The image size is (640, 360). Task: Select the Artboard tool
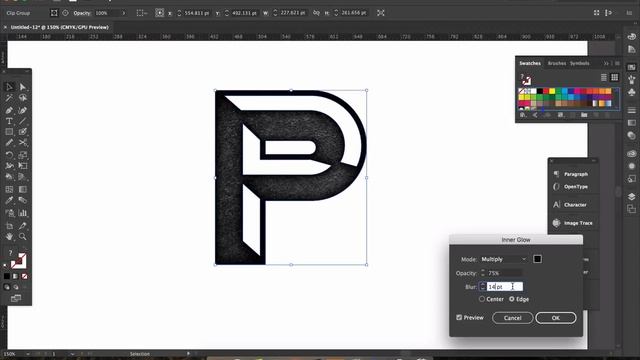click(9, 226)
